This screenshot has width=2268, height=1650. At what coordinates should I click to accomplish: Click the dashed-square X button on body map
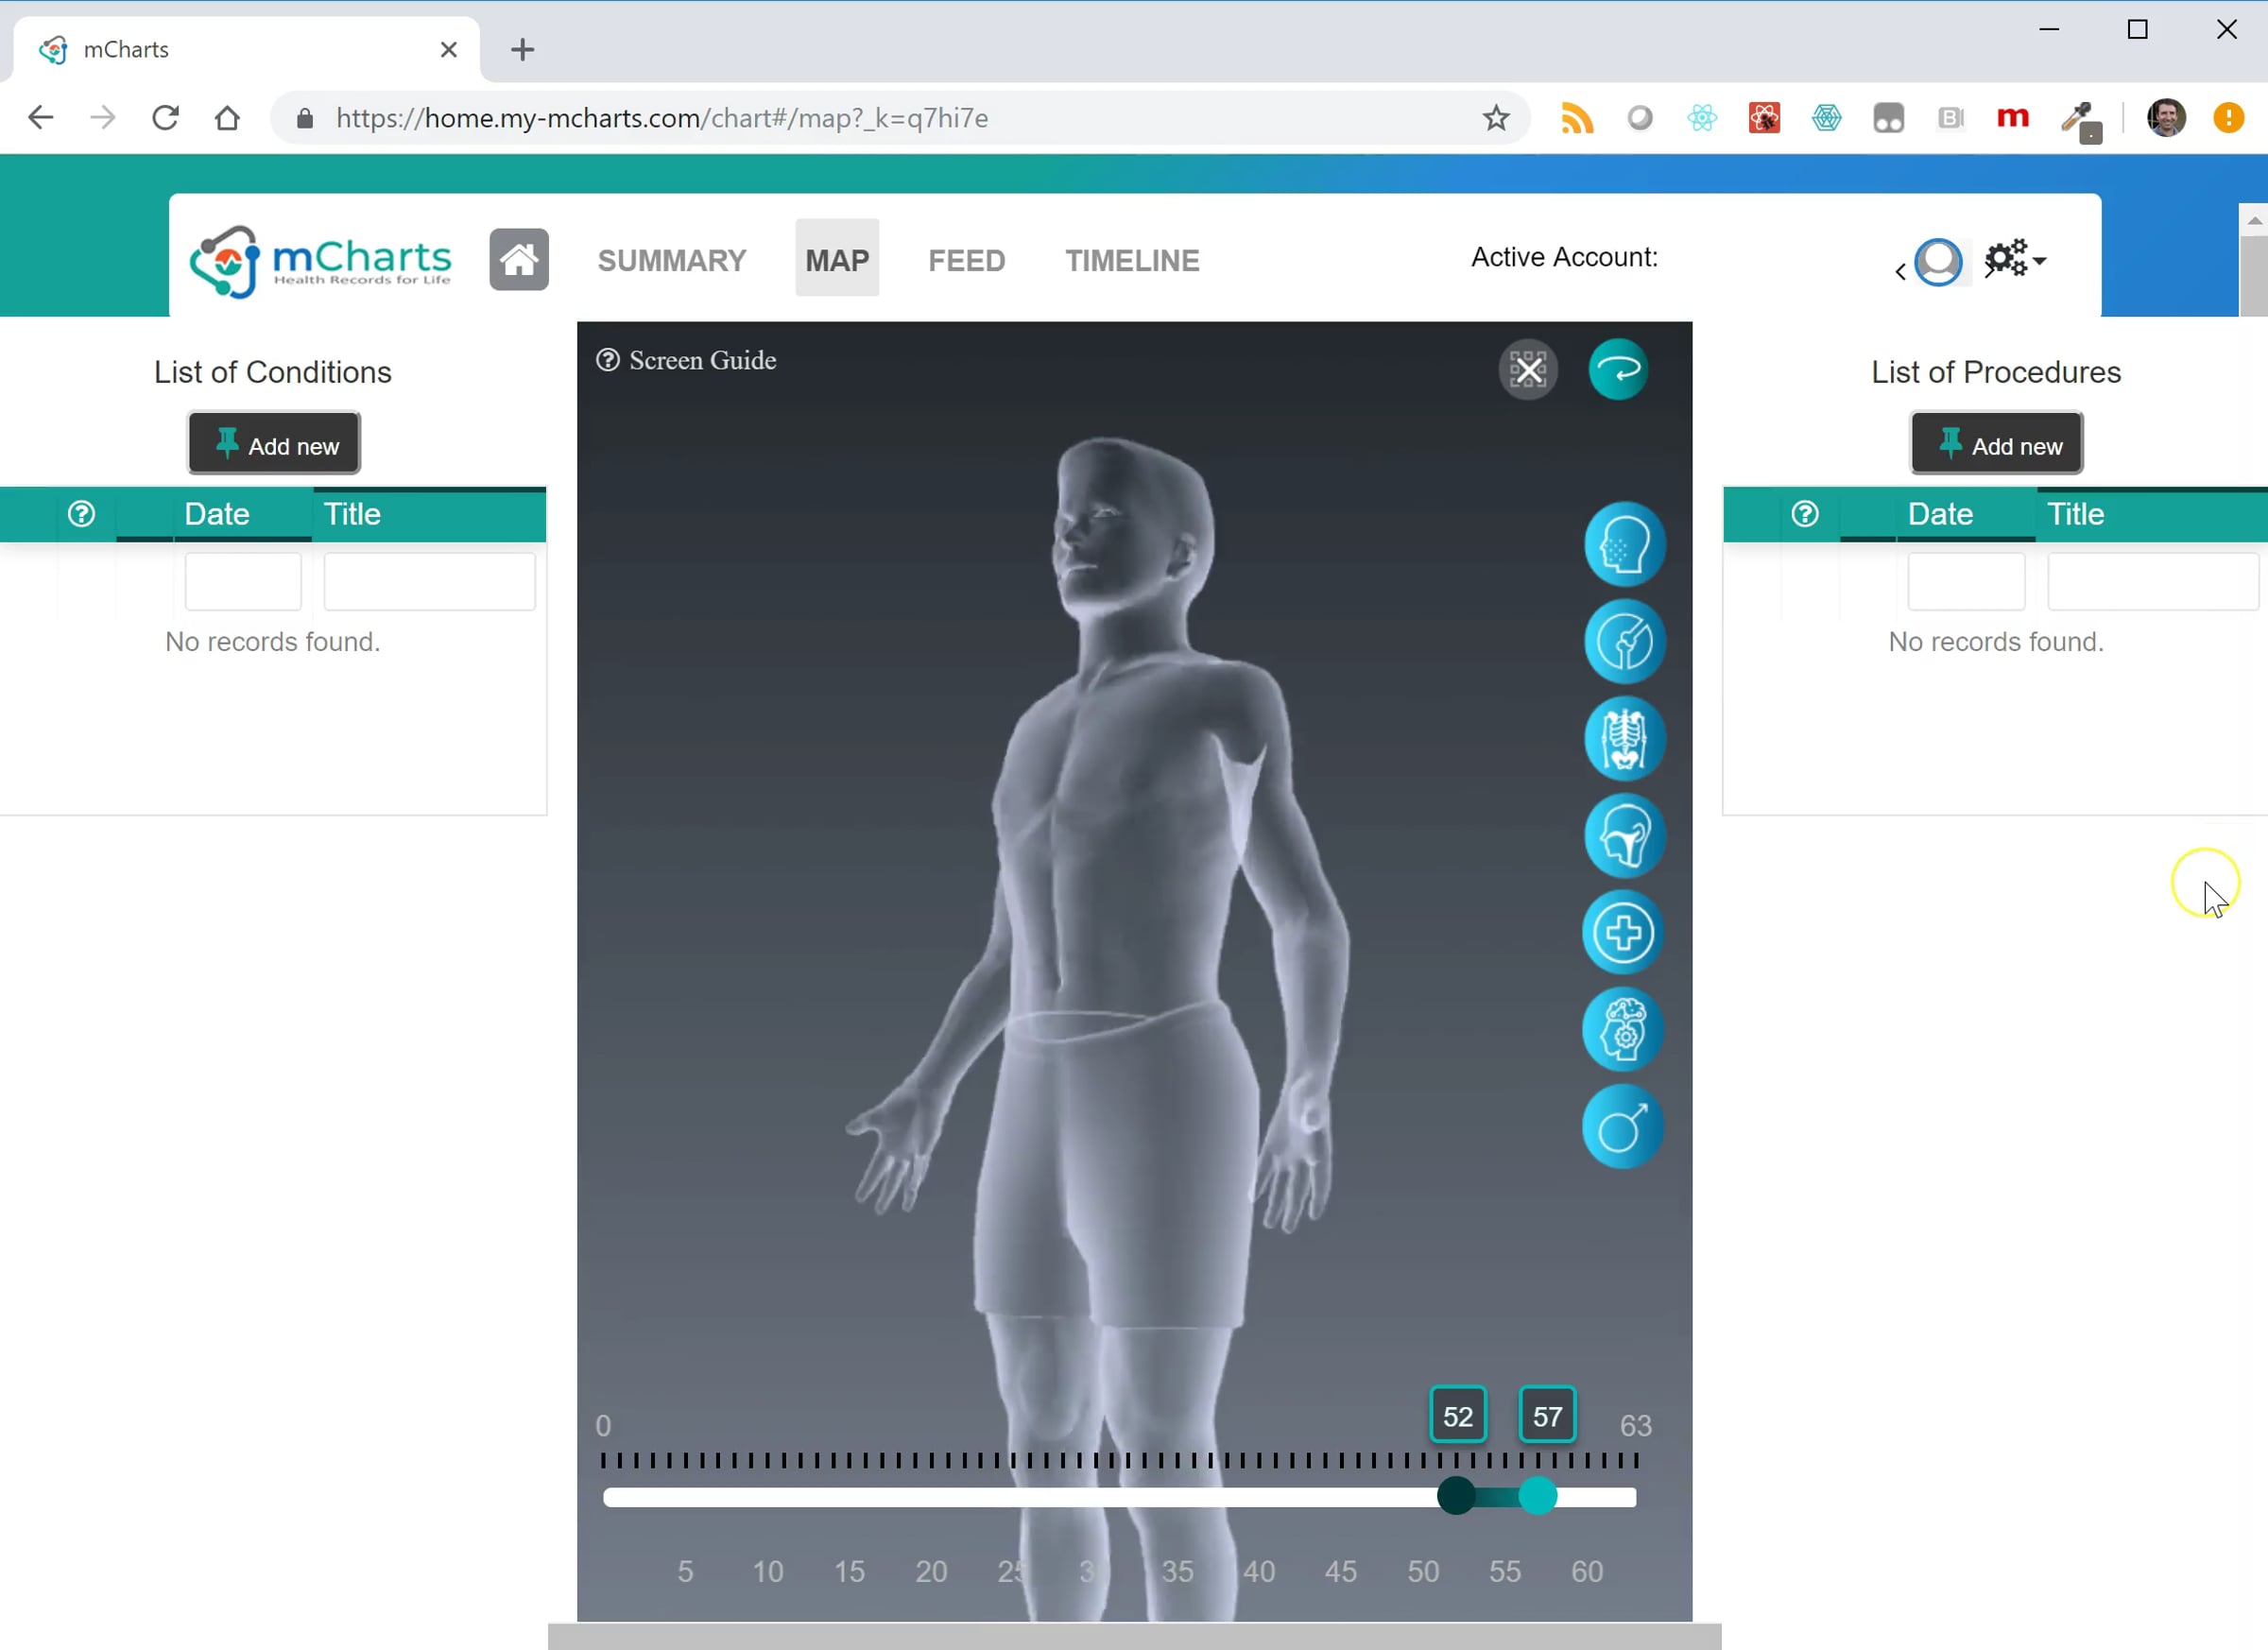pos(1528,370)
